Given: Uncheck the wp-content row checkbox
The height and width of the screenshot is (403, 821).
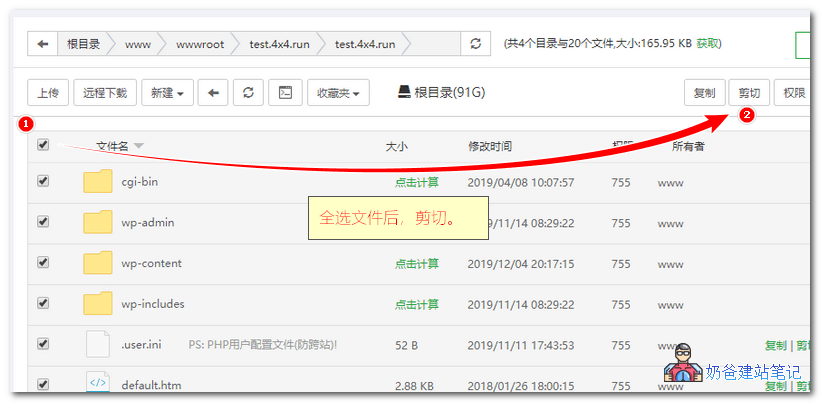Looking at the screenshot, I should tap(43, 262).
